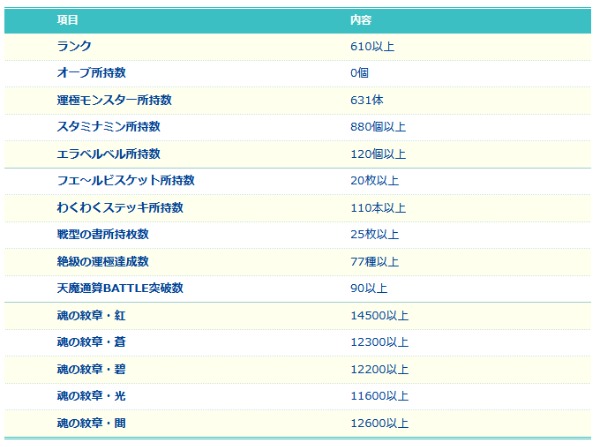Click the 631体 value
This screenshot has width=600, height=447.
pyautogui.click(x=367, y=100)
